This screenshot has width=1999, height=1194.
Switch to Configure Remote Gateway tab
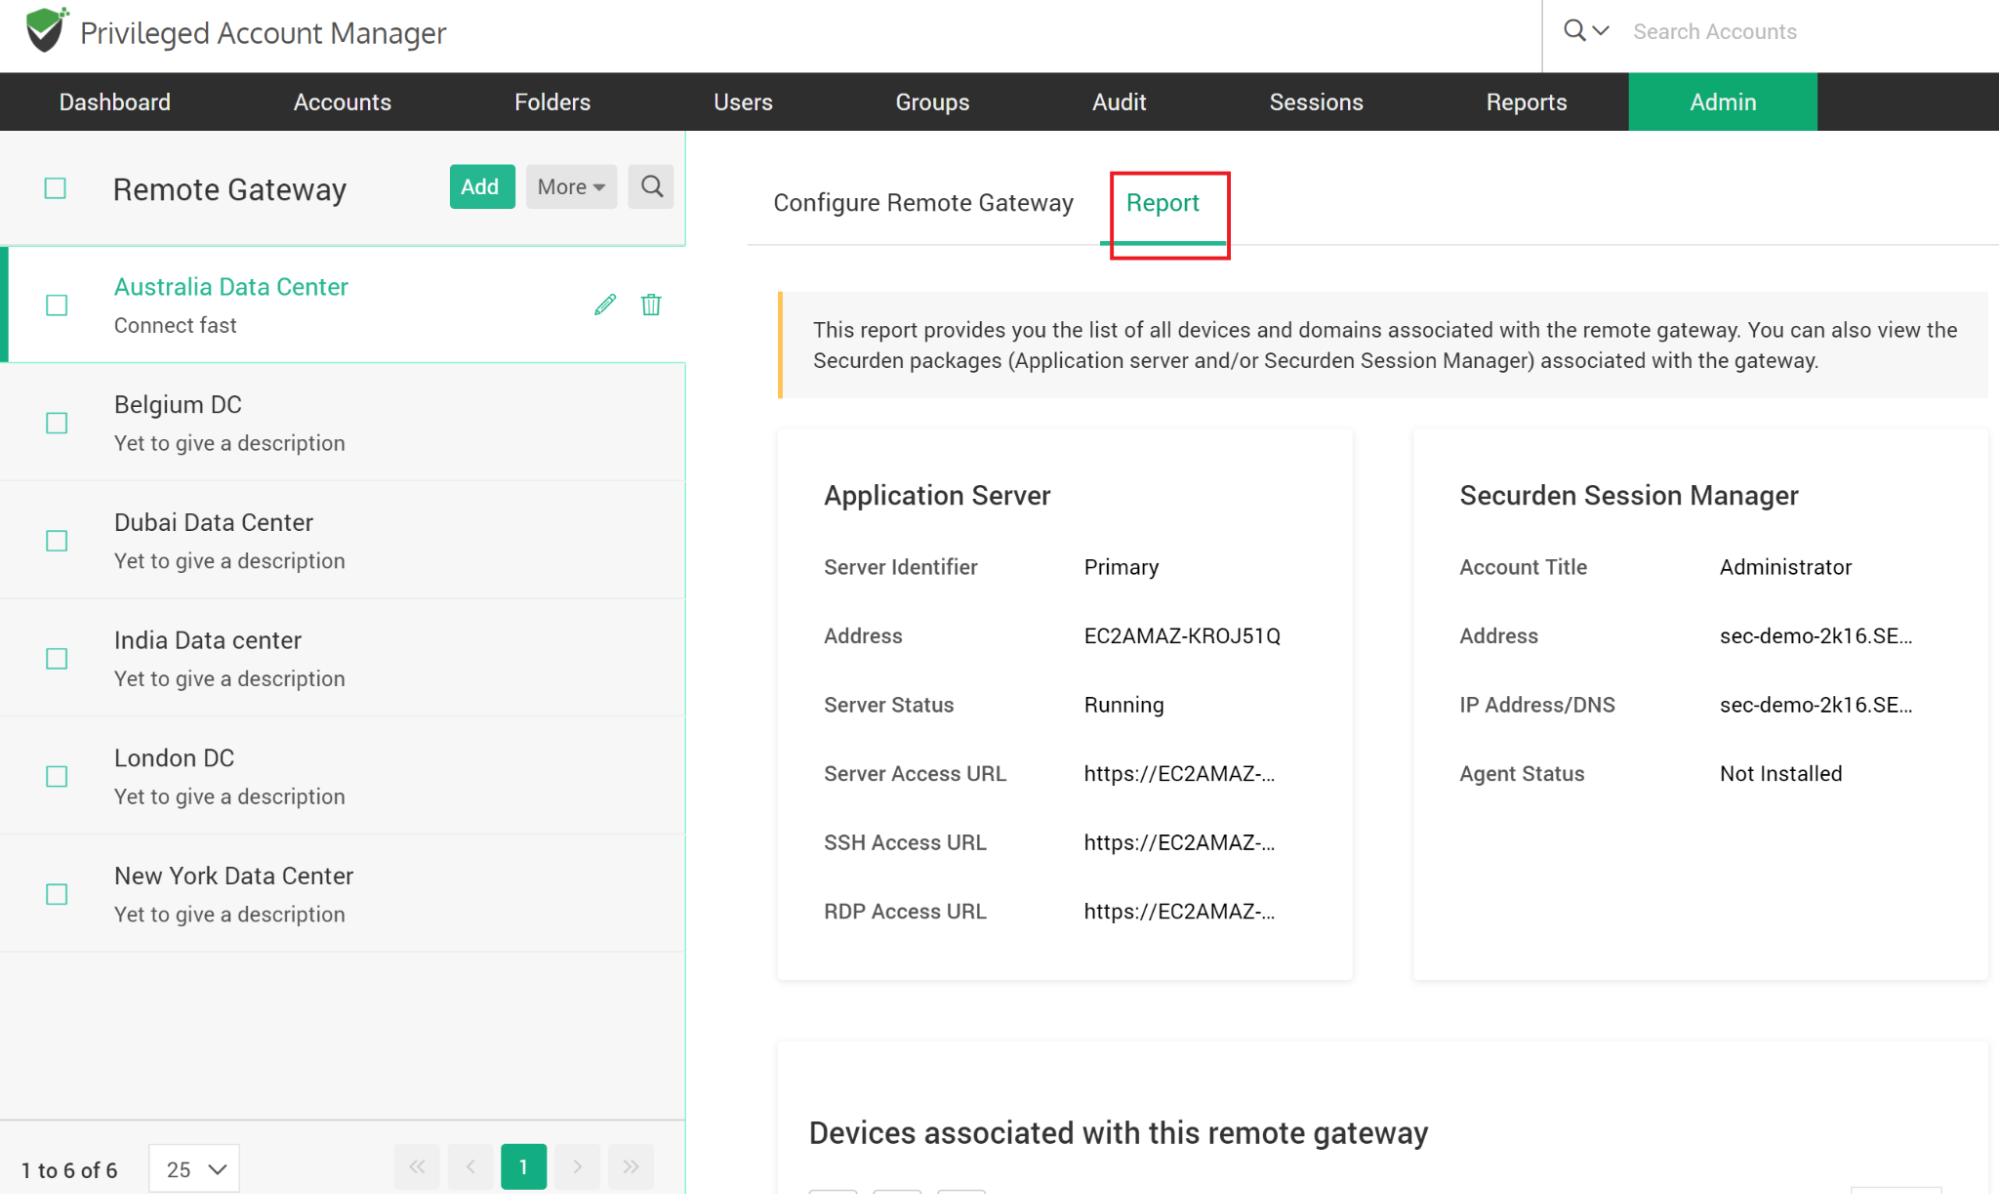click(922, 203)
